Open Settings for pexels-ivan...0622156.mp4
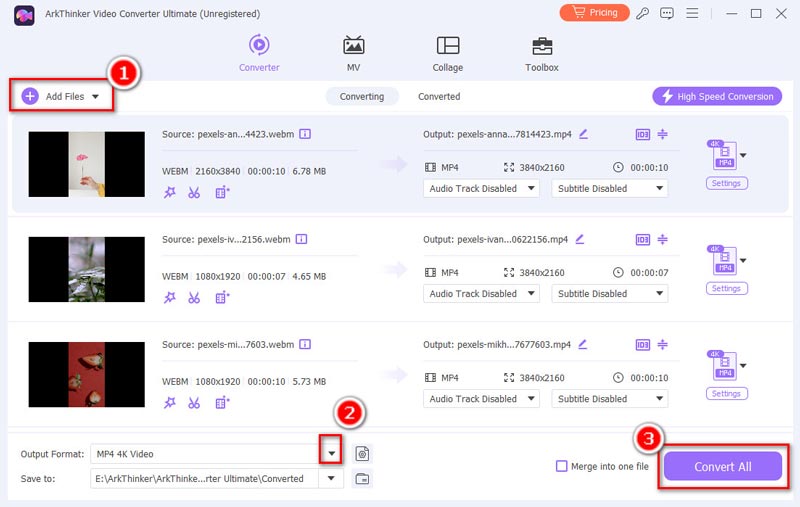The image size is (800, 507). [727, 288]
